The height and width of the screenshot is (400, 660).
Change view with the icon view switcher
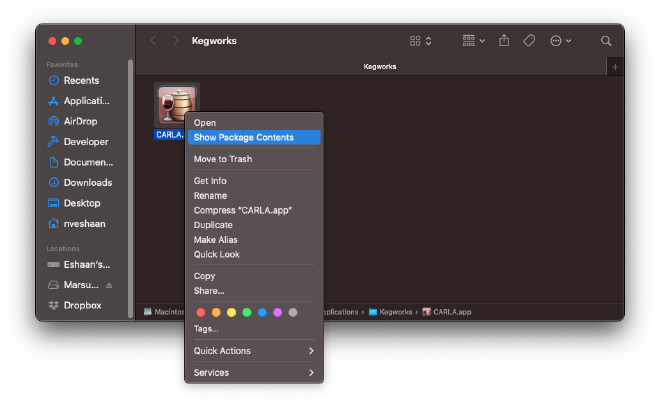(x=420, y=41)
